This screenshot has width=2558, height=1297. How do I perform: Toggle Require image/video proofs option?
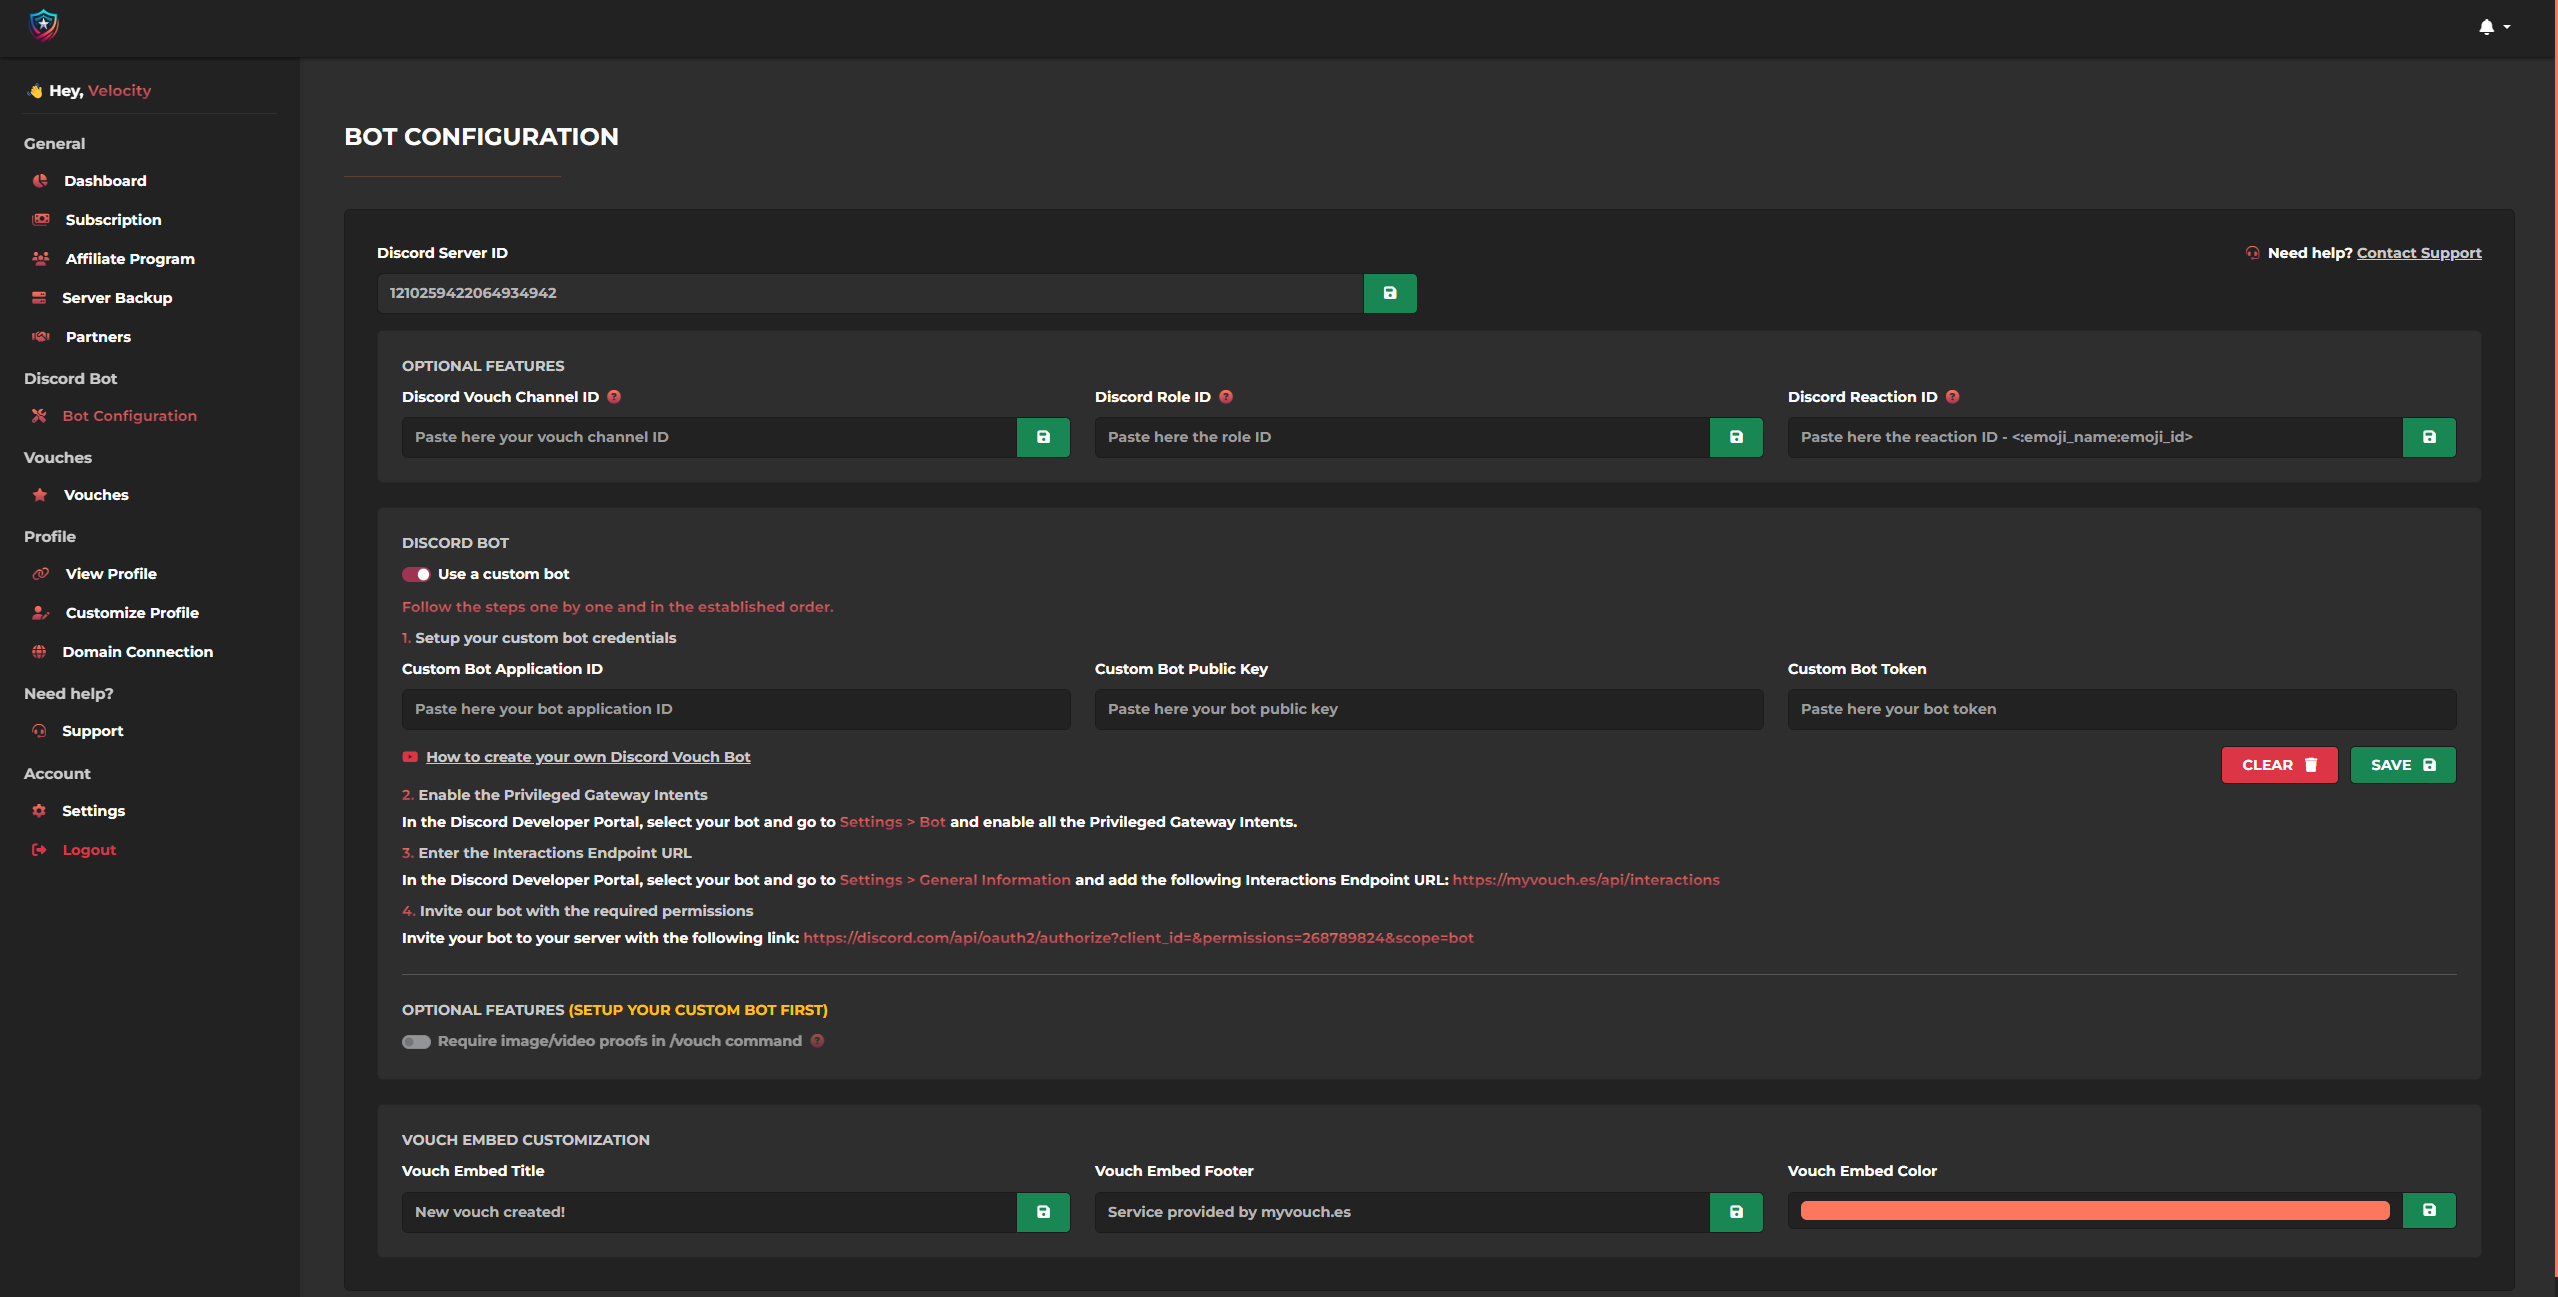[416, 1042]
